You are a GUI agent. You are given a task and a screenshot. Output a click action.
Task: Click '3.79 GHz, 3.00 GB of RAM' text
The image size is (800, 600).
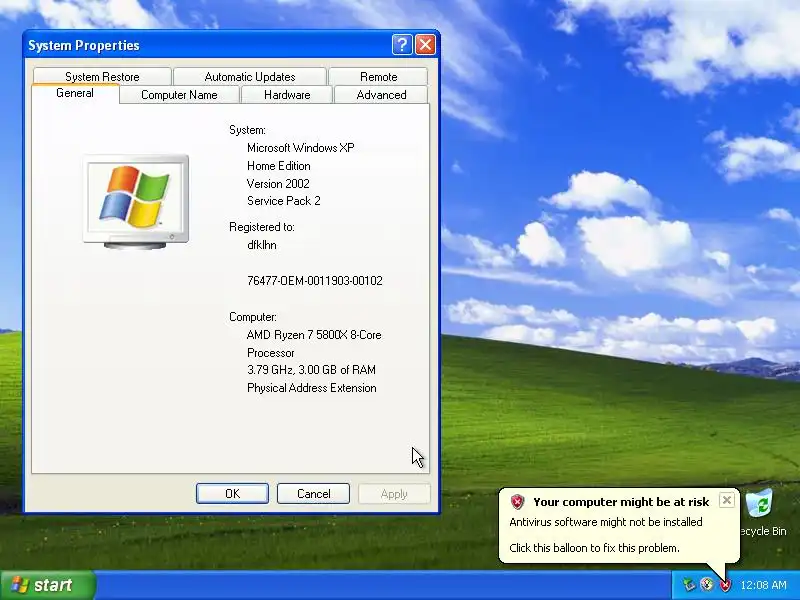coord(311,370)
